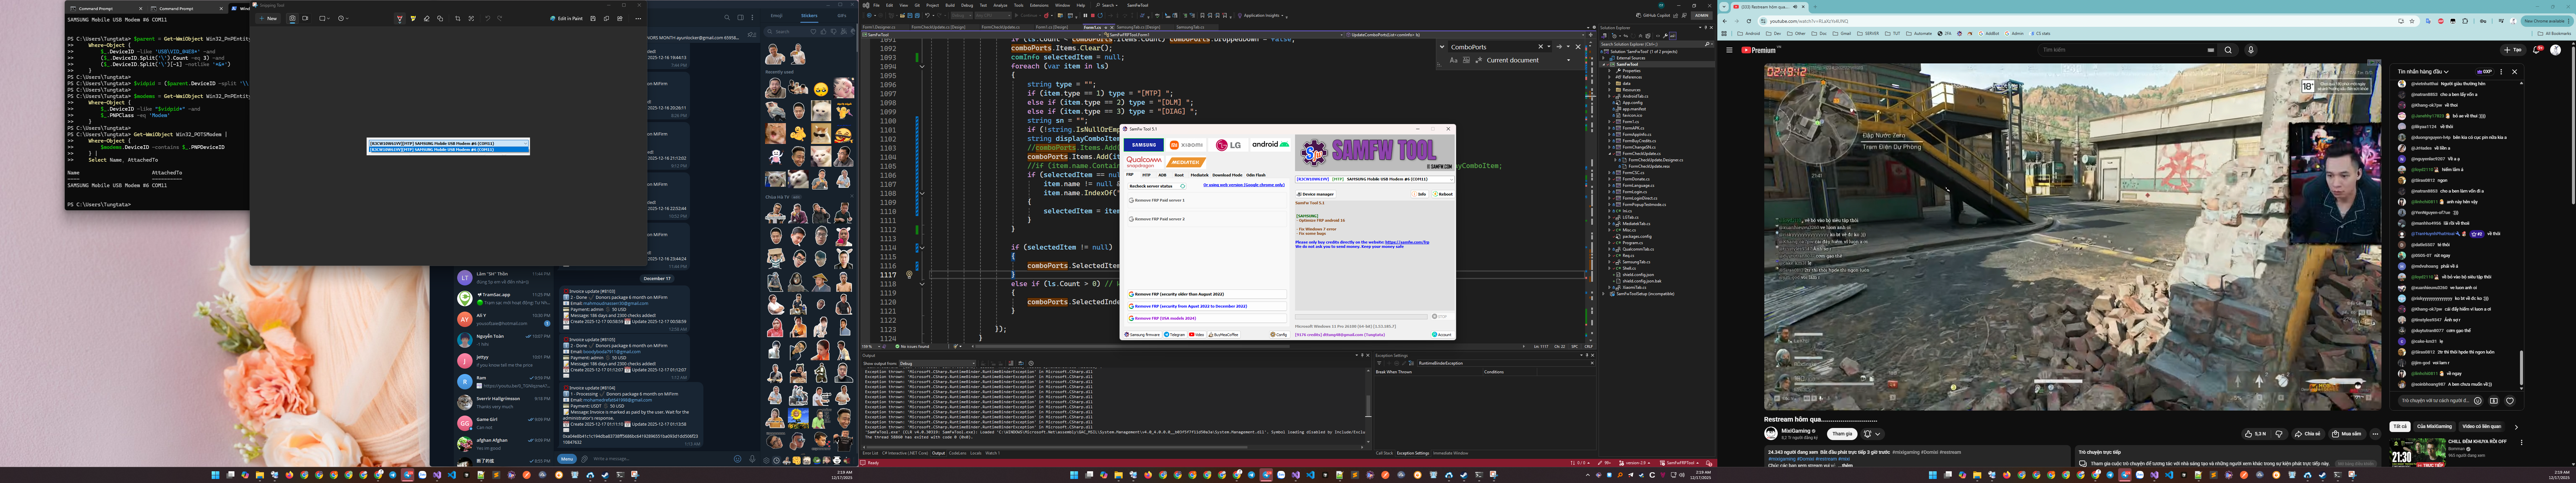Screen dimensions: 2576x483
Task: Open the Extensions menu in Visual Studio
Action: coord(1039,5)
